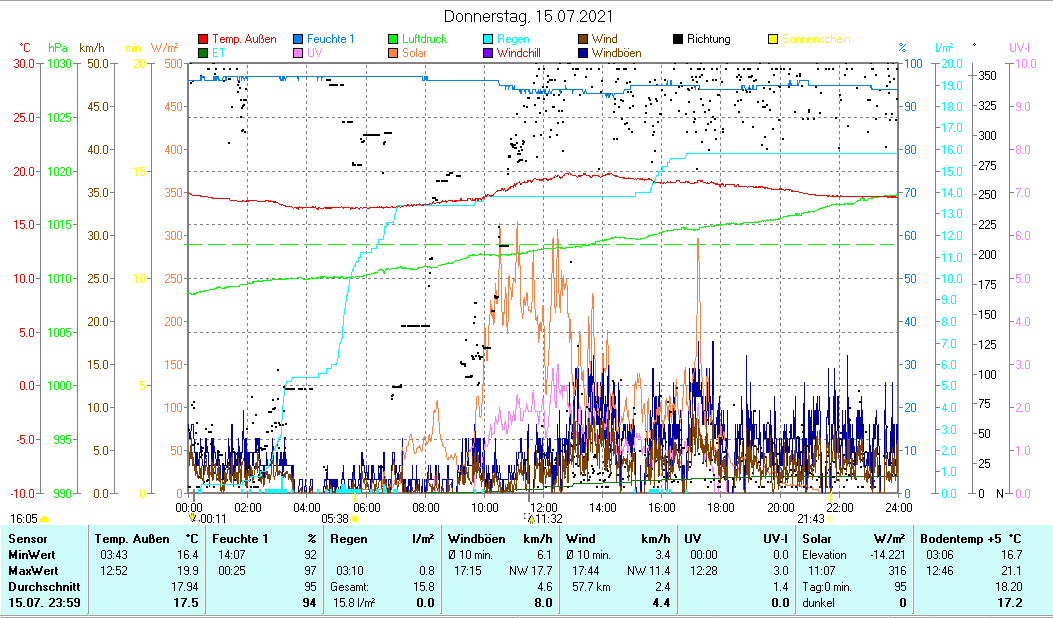This screenshot has width=1053, height=618.
Task: Select the brown Wind legend square
Action: pyautogui.click(x=583, y=39)
